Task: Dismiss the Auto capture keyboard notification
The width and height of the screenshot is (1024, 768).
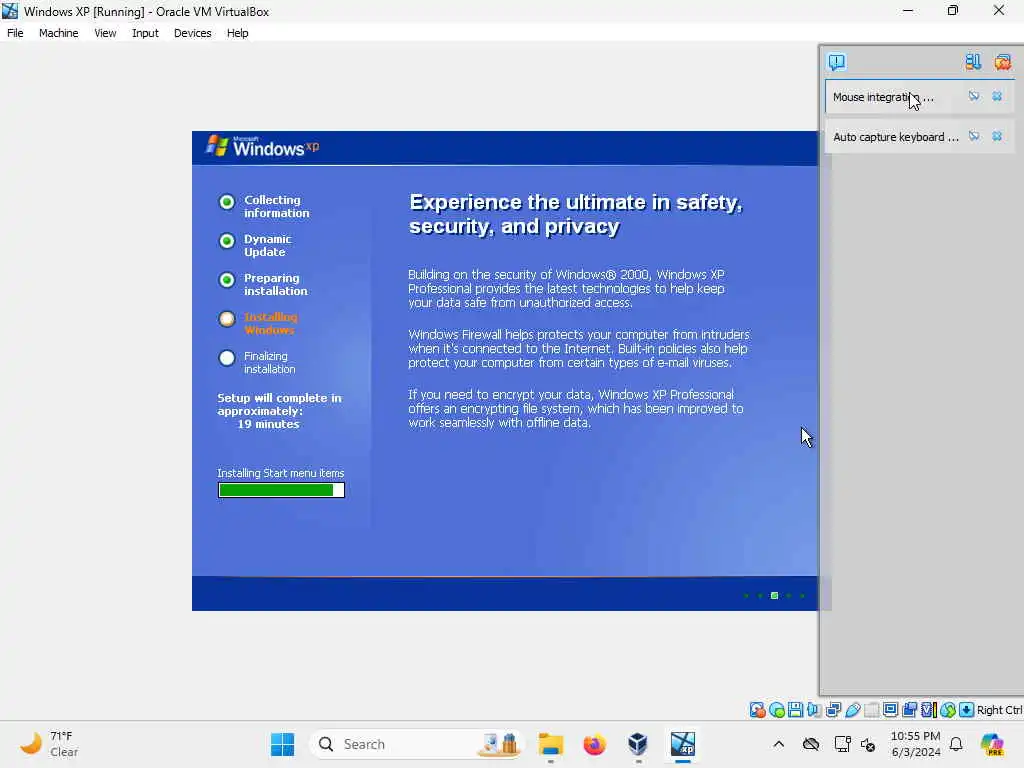Action: [997, 136]
